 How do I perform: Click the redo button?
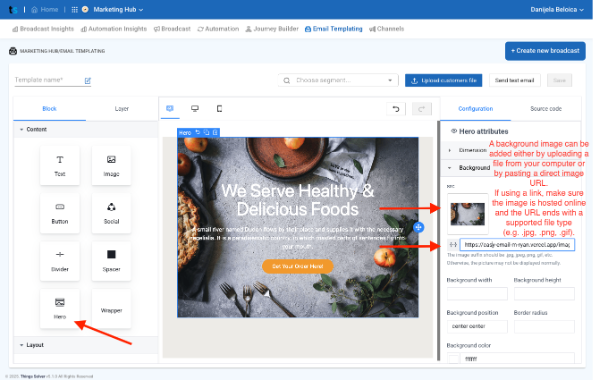click(x=421, y=109)
